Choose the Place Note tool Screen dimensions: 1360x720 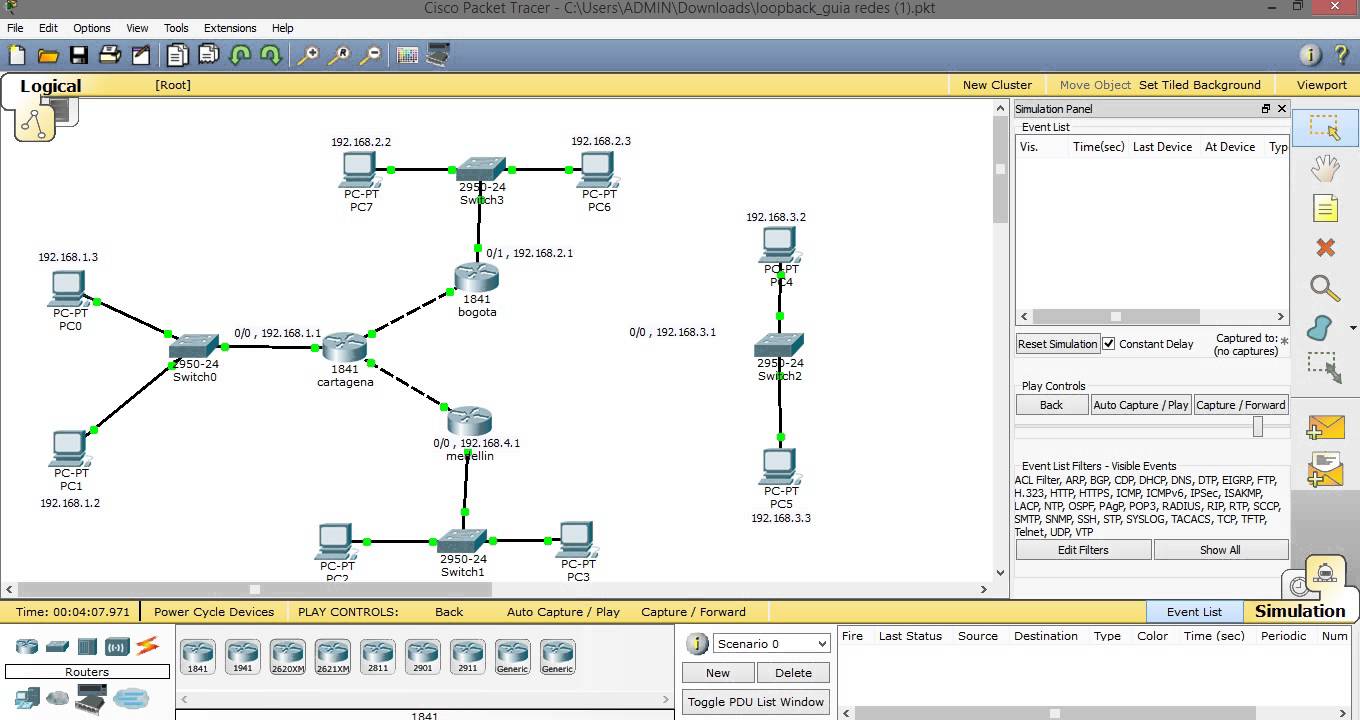tap(1325, 208)
